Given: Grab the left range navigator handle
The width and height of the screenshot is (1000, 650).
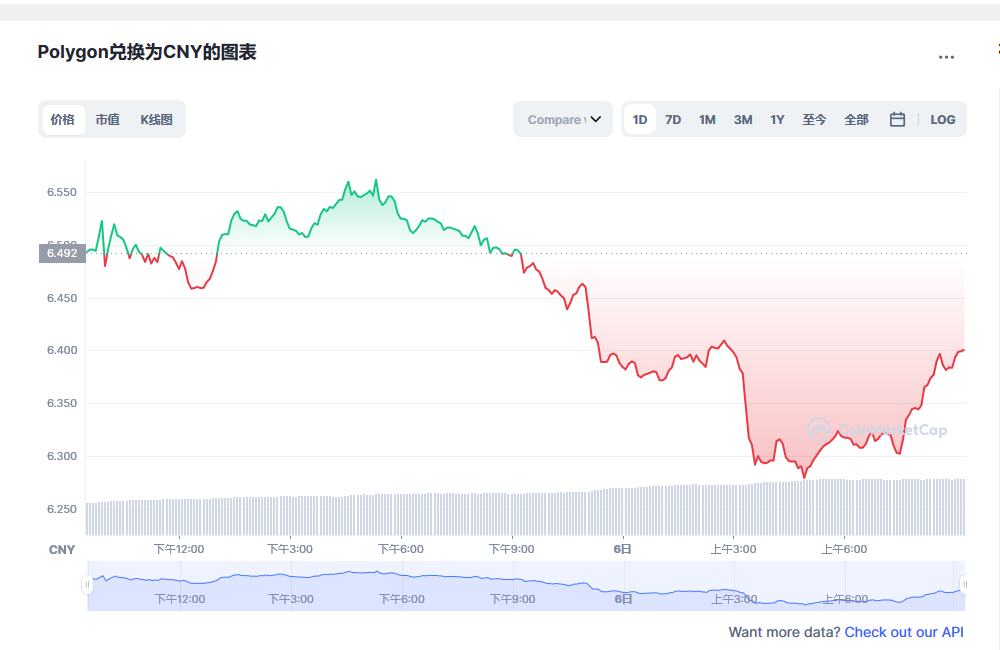Looking at the screenshot, I should [87, 584].
